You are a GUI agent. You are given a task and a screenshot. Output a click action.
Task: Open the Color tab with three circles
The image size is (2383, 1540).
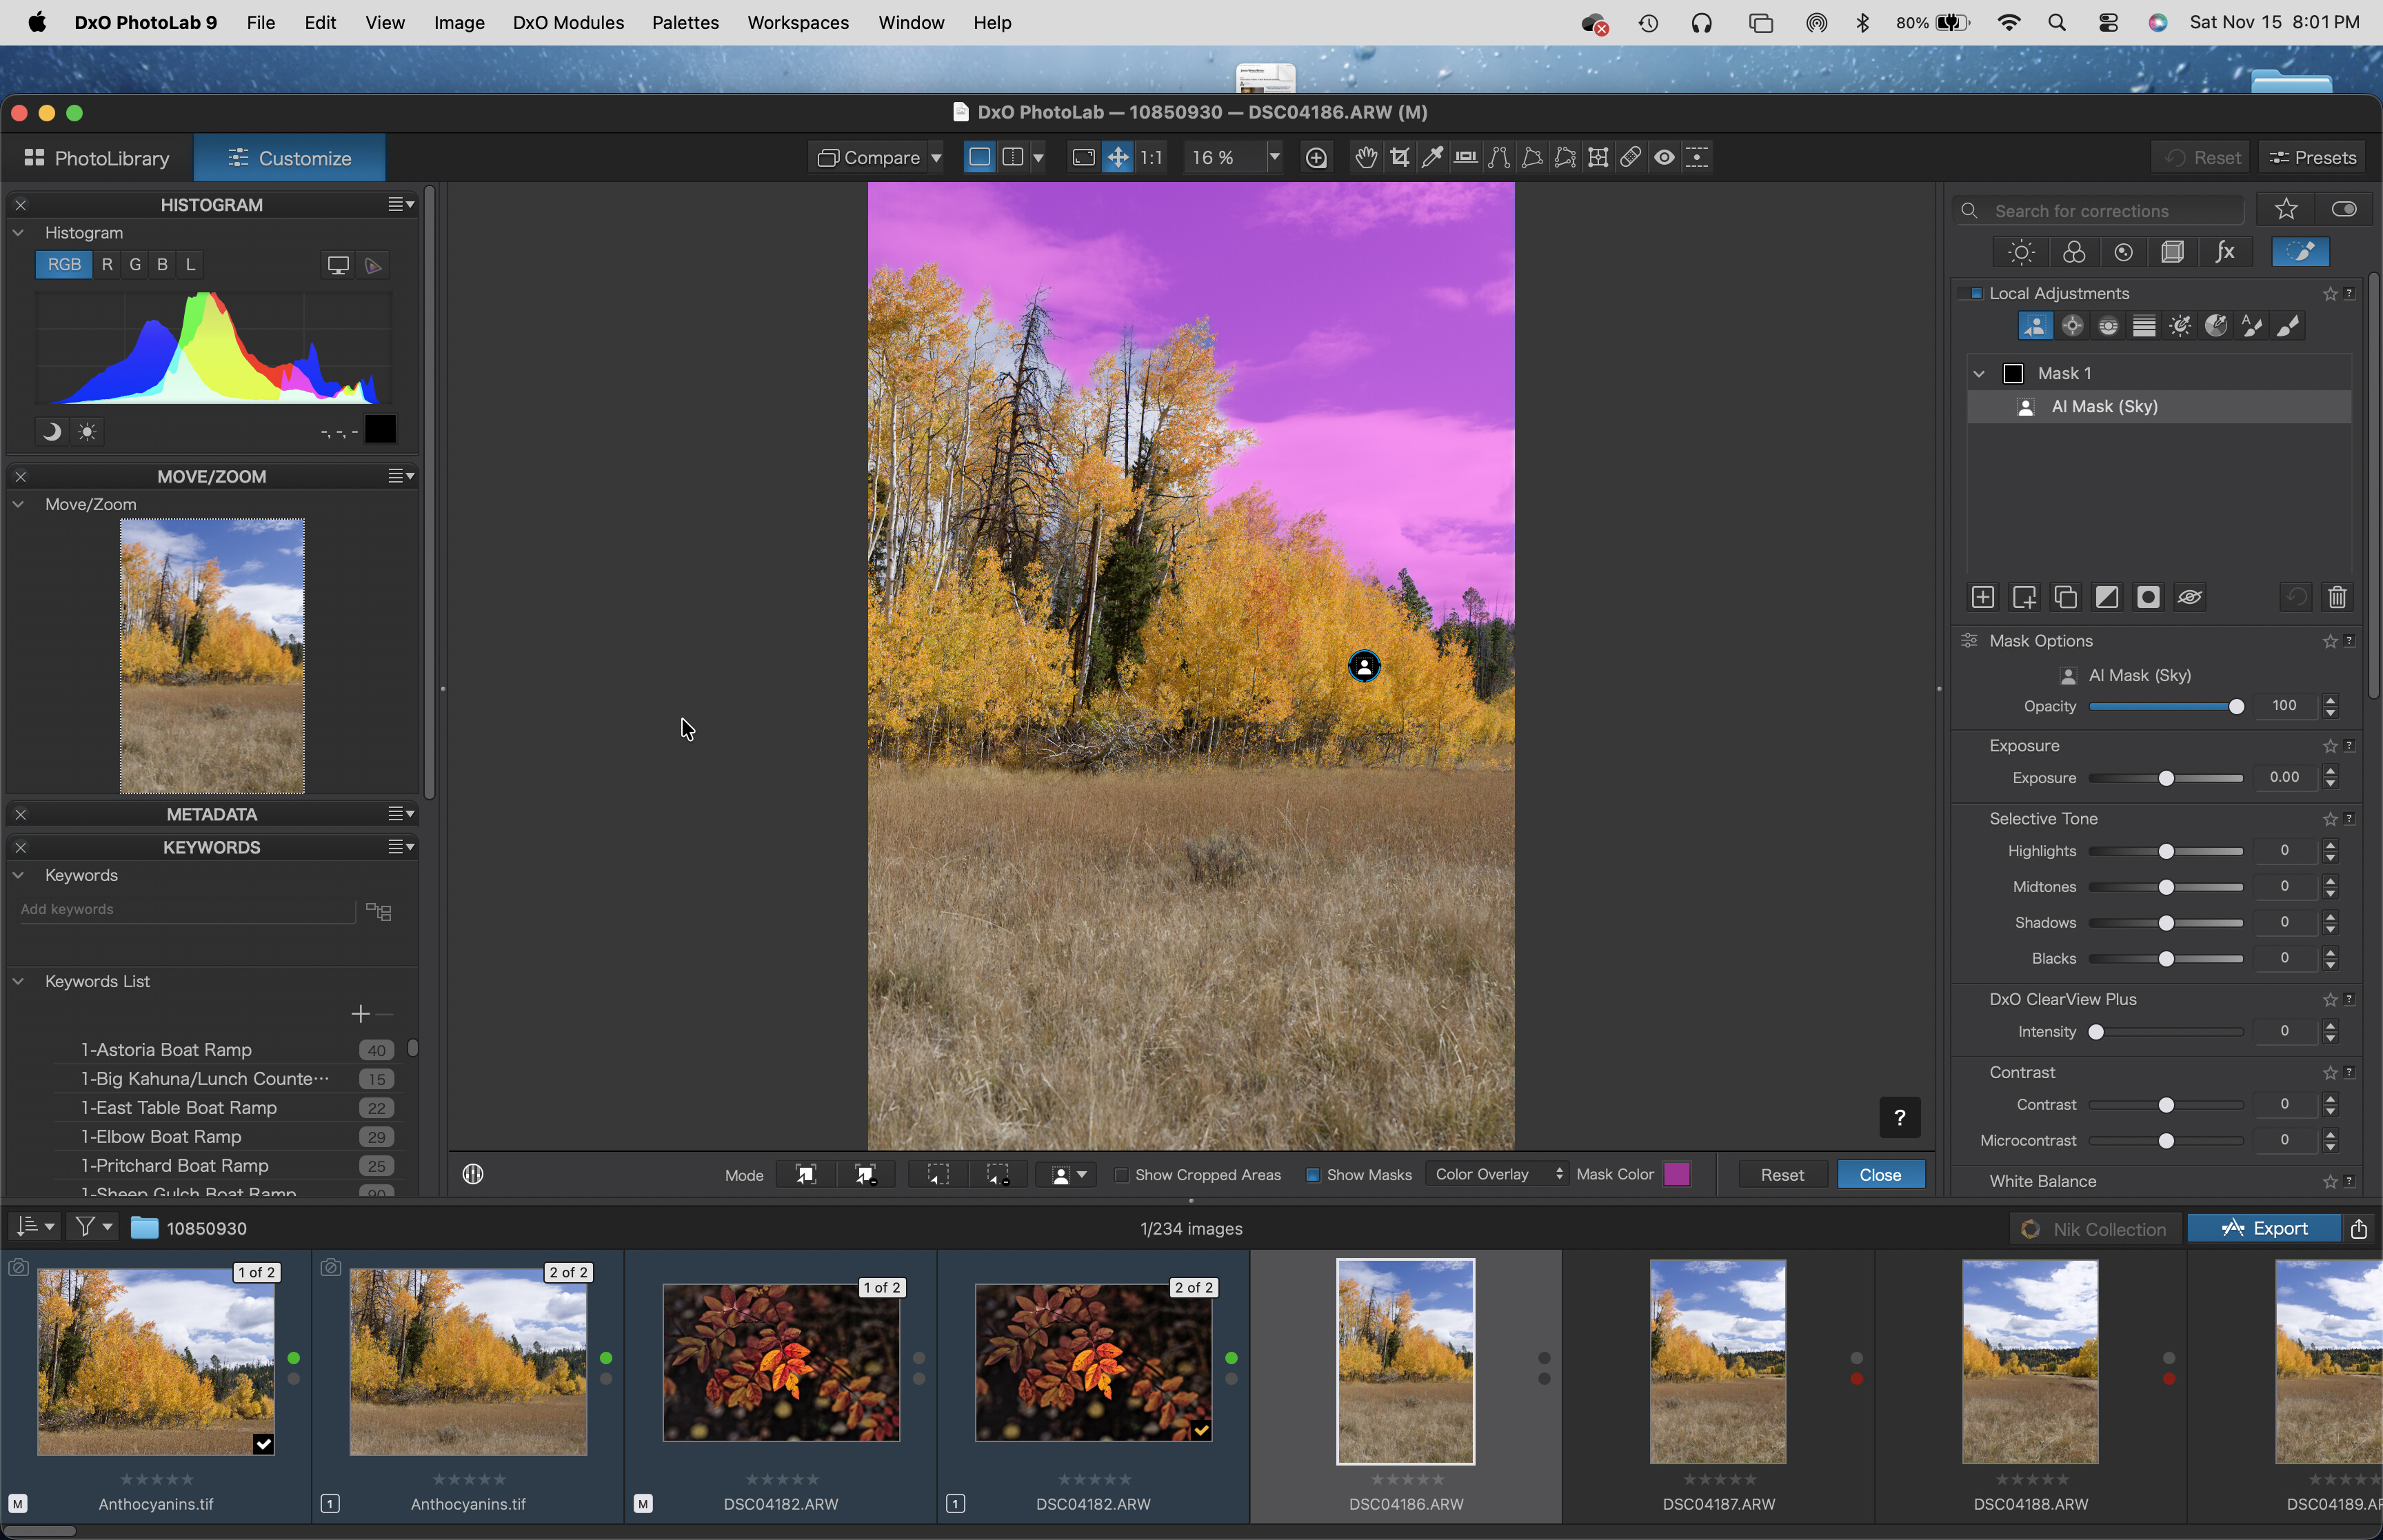click(2073, 252)
